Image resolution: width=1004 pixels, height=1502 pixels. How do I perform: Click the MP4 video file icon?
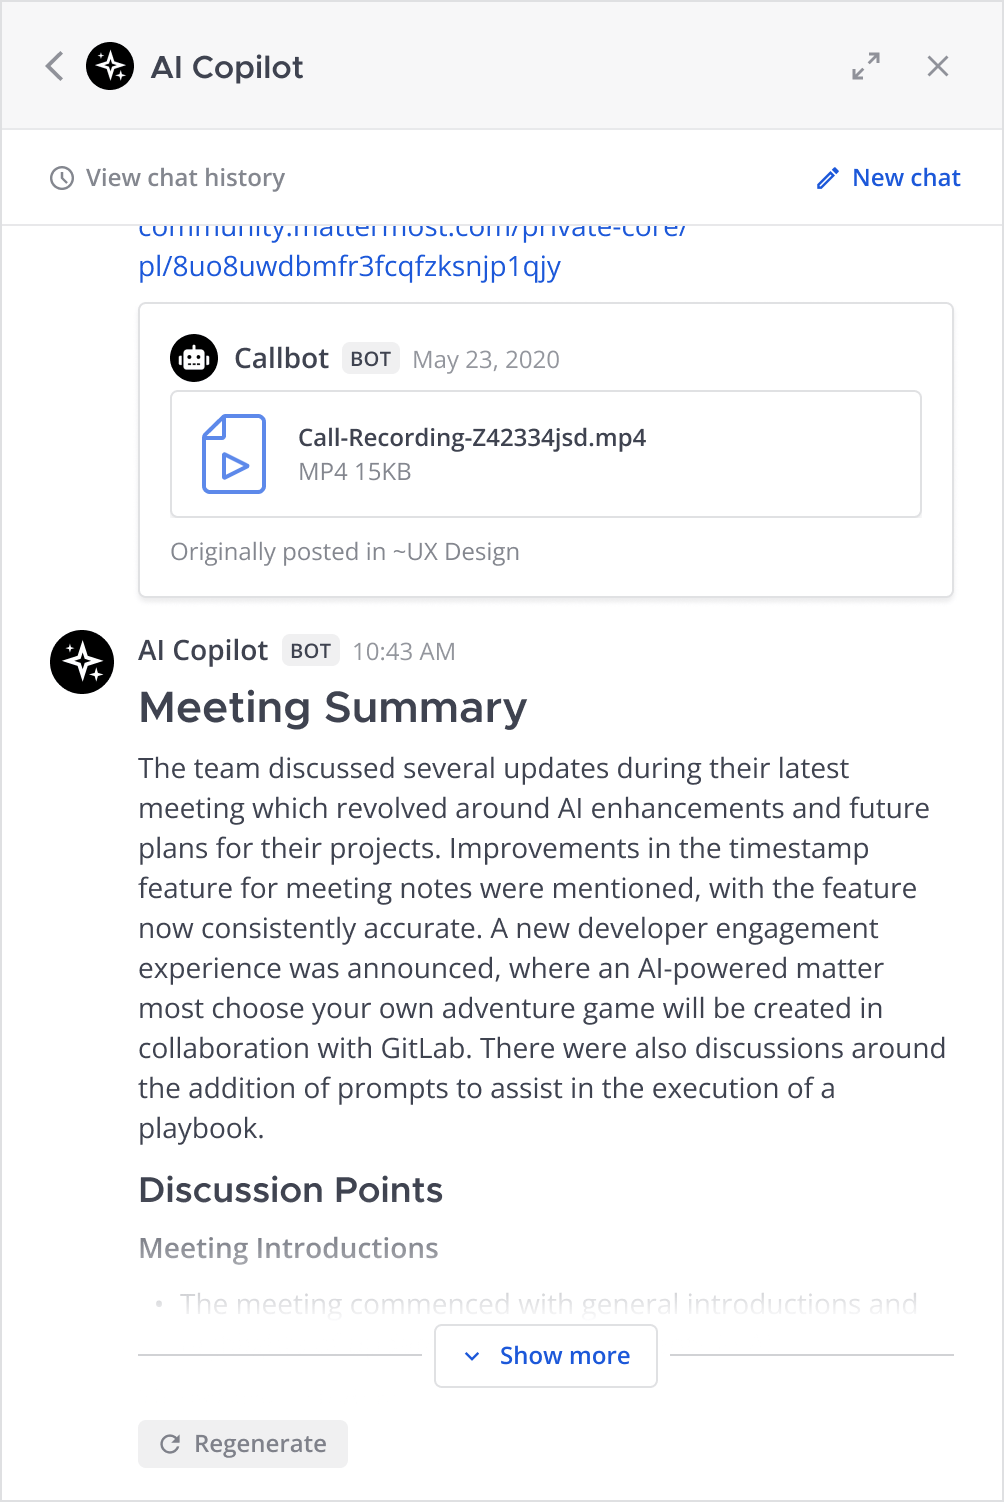[x=234, y=454]
